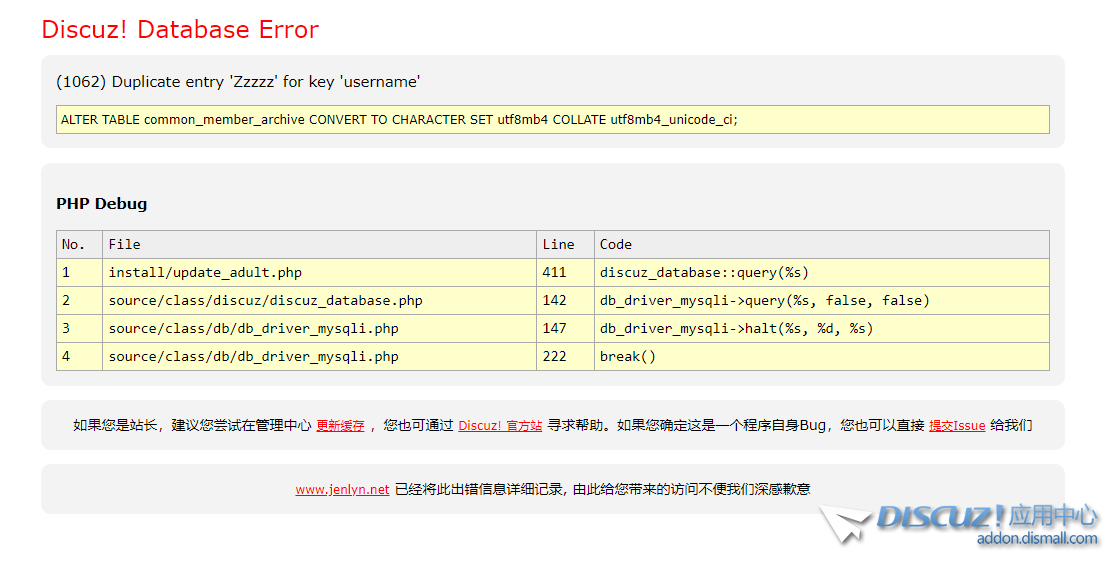1116x564 pixels.
Task: Click the 提交Issue link
Action: point(957,425)
